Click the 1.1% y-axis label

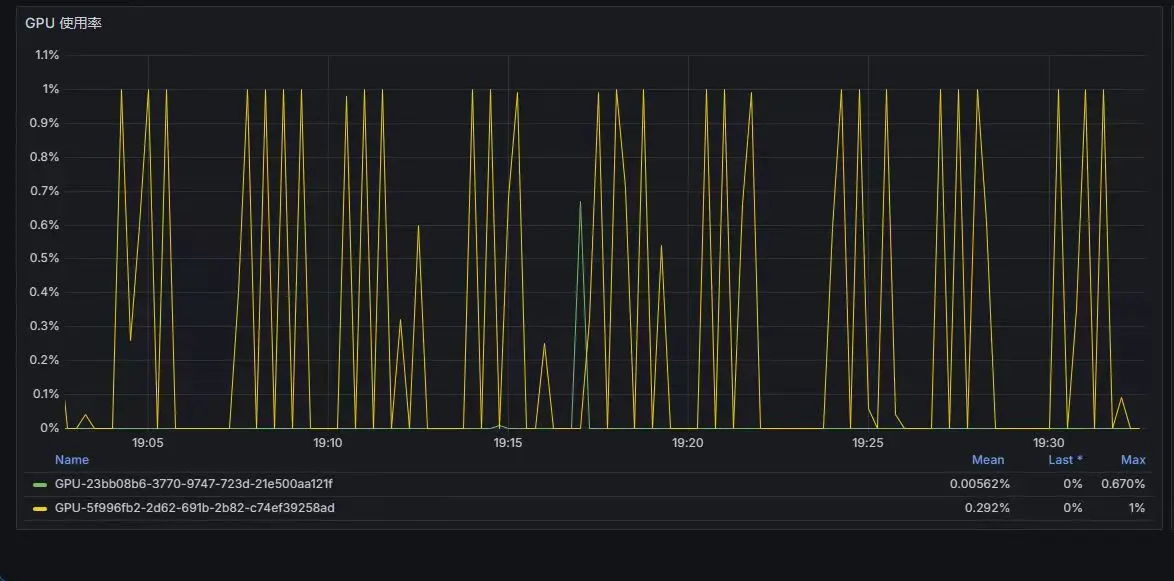(47, 55)
